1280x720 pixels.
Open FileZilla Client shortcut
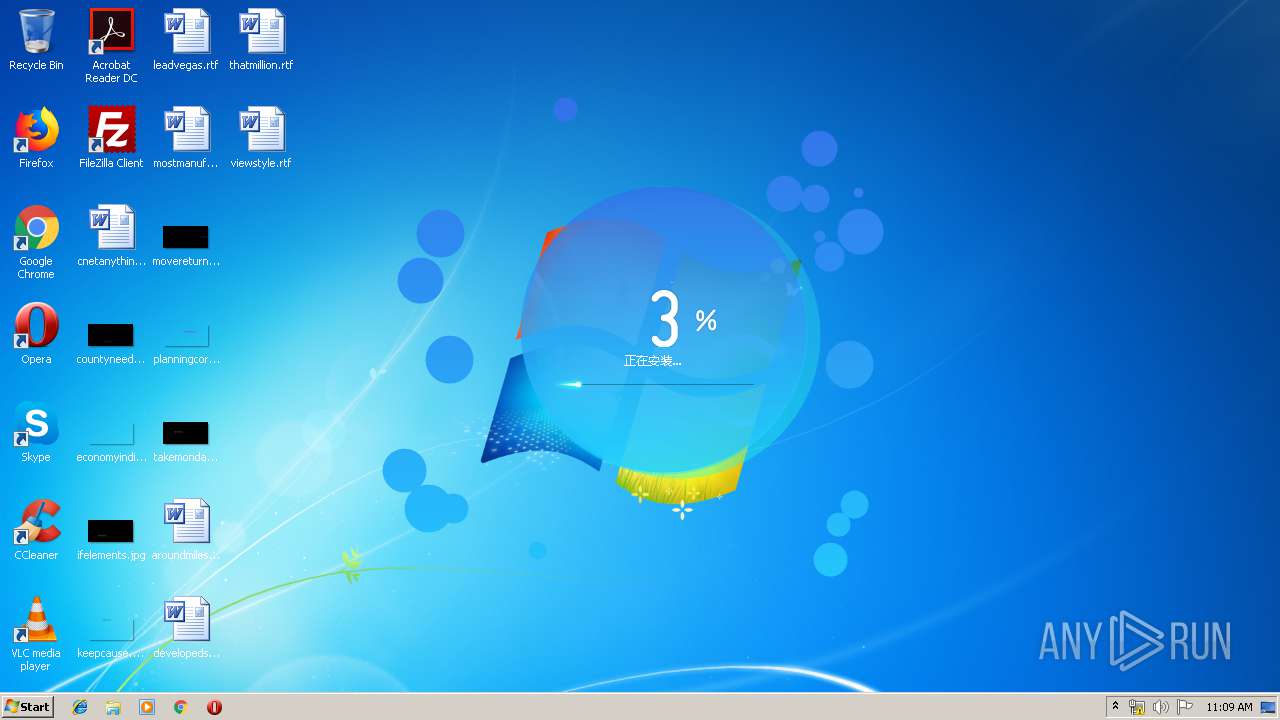pos(111,138)
